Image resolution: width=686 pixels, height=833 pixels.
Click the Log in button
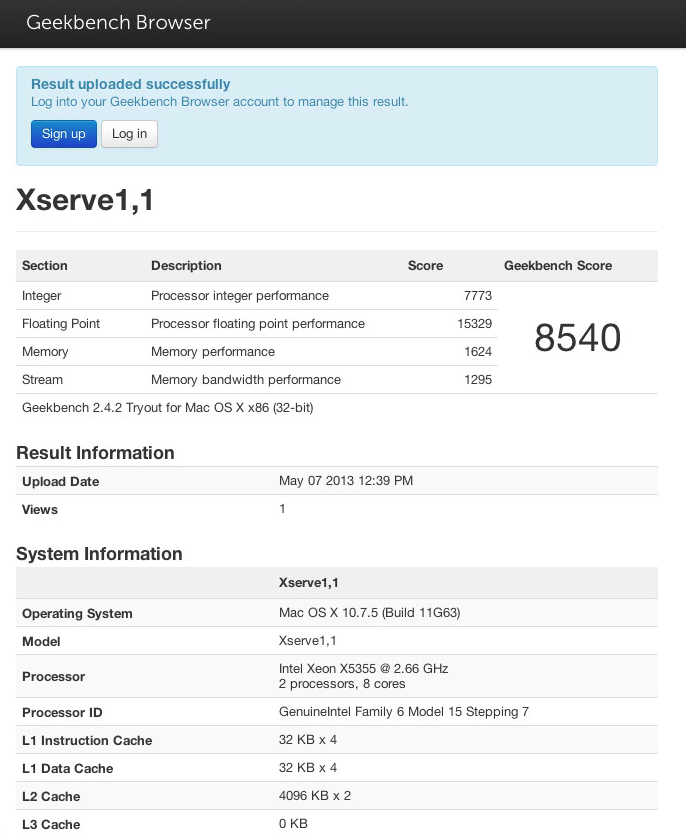coord(129,134)
